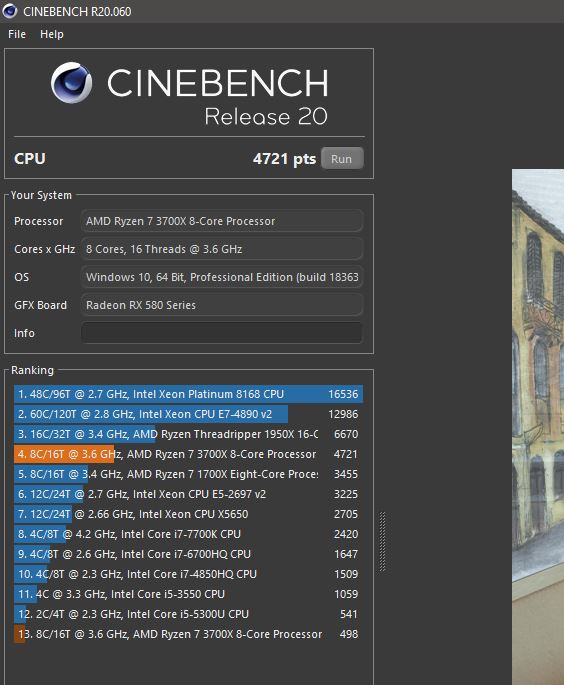564x685 pixels.
Task: Select the Xeon X5650 ranking row
Action: (x=188, y=514)
